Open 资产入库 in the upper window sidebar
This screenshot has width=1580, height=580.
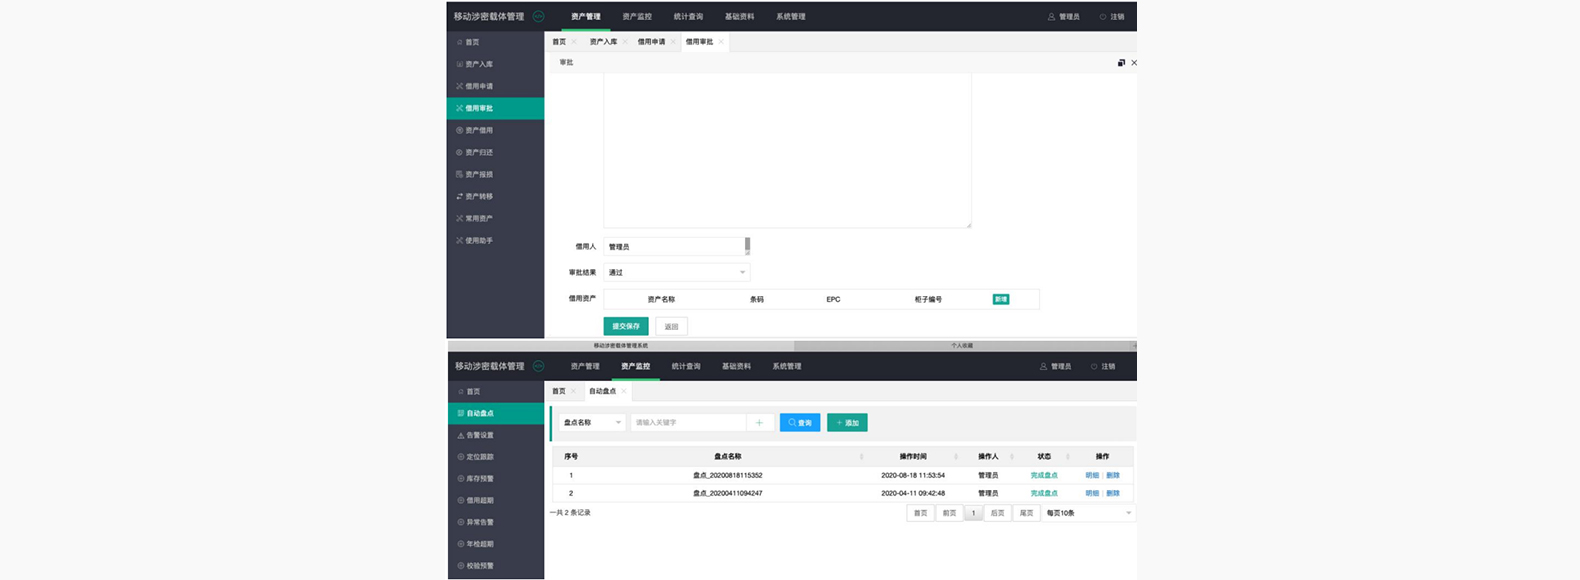478,64
